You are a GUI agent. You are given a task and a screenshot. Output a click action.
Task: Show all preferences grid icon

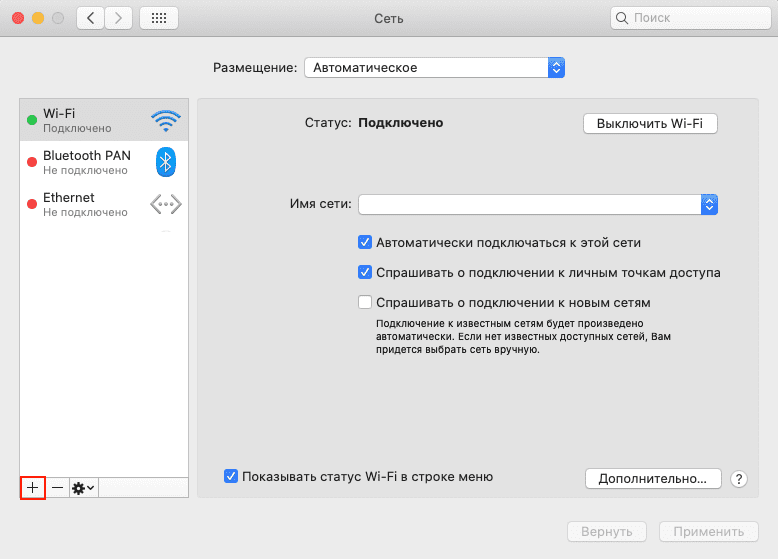pos(159,18)
